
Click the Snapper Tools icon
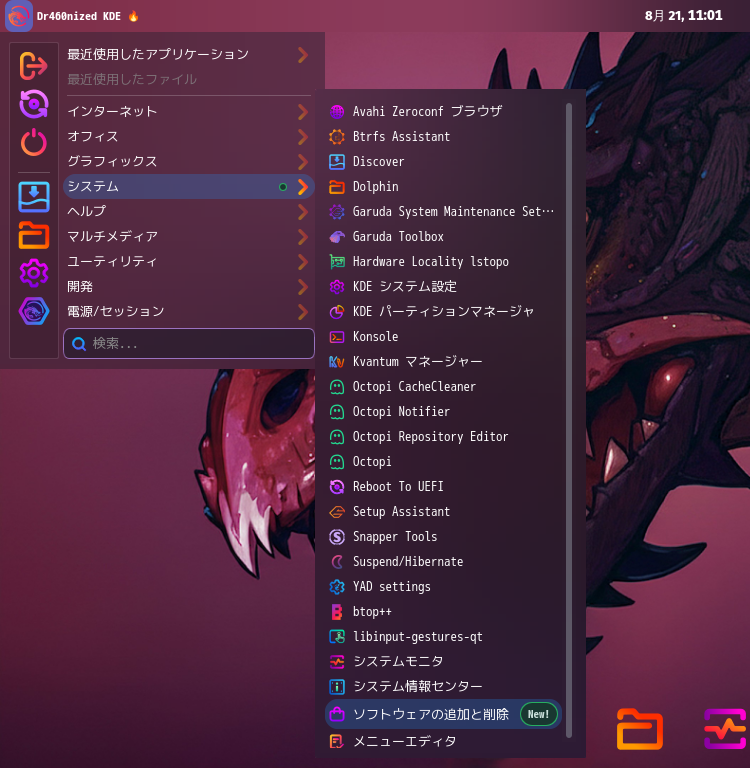click(x=337, y=537)
